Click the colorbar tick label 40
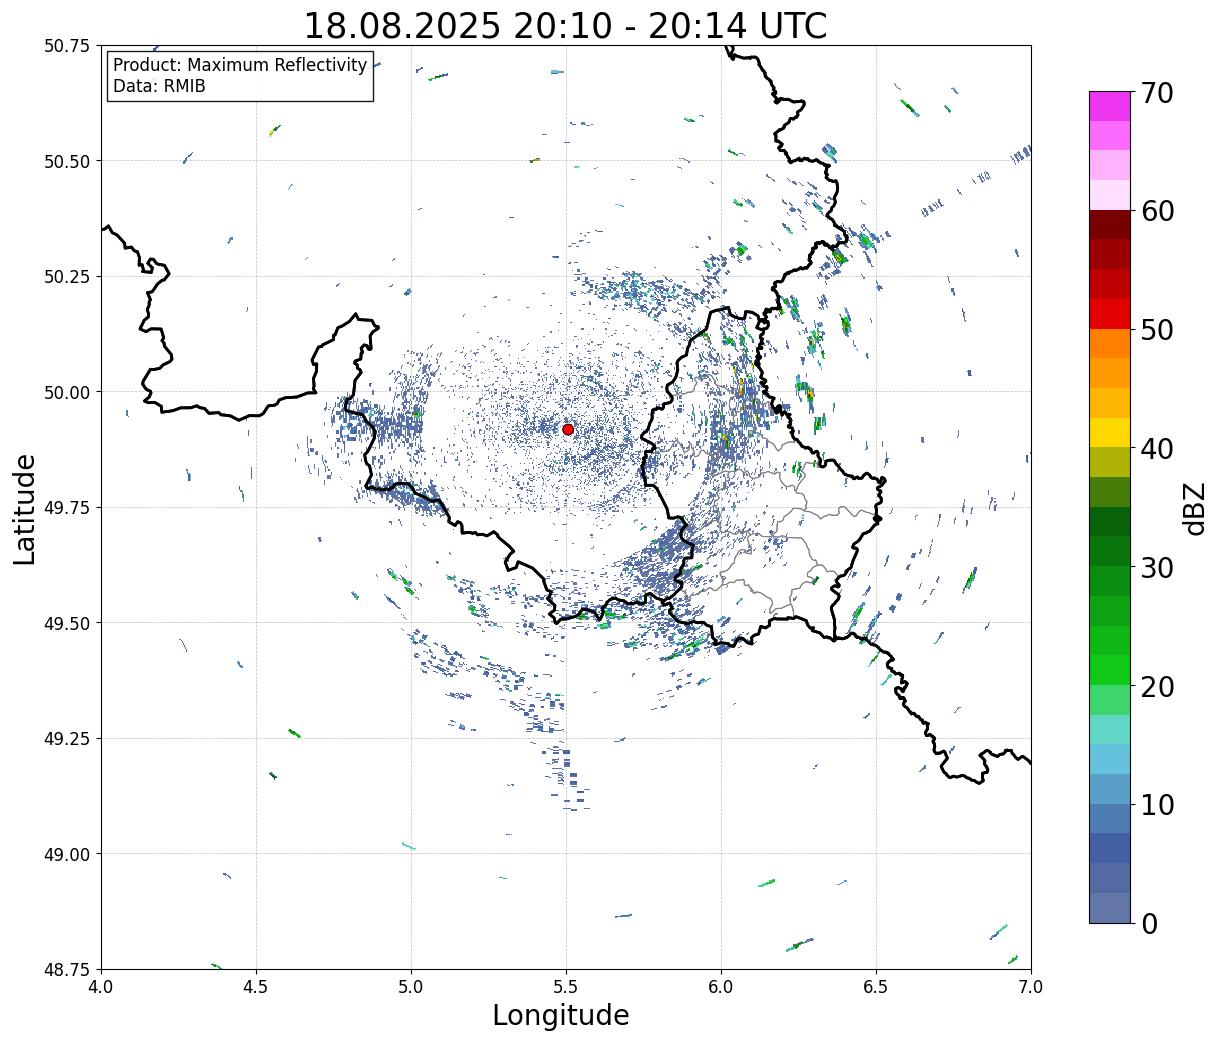This screenshot has width=1219, height=1040. [1157, 449]
